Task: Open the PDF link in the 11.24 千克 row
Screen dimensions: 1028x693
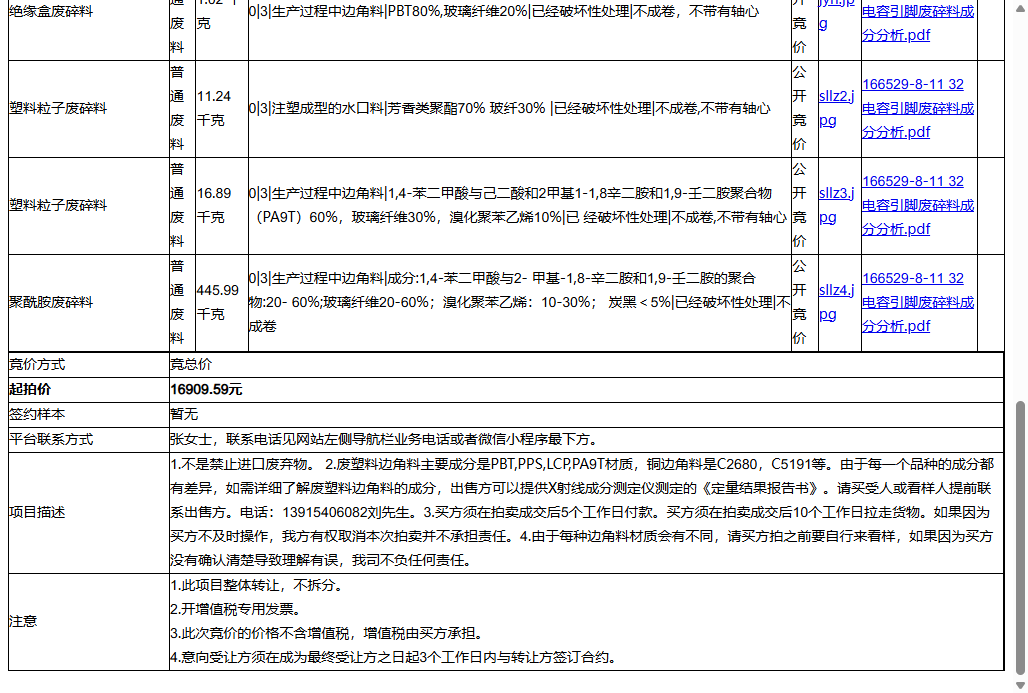Action: pyautogui.click(x=918, y=108)
